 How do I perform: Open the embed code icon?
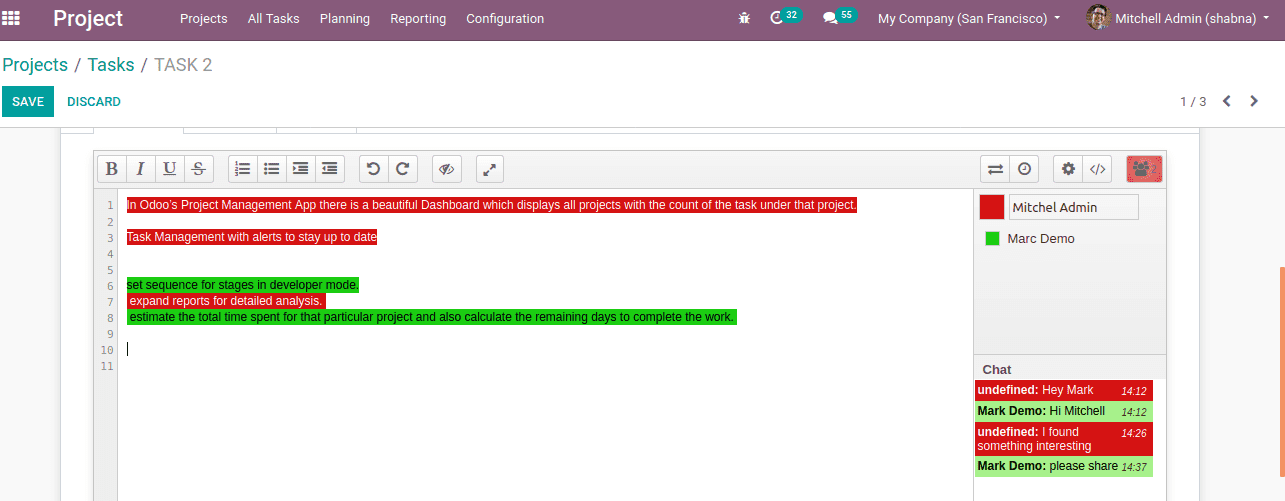[1097, 169]
